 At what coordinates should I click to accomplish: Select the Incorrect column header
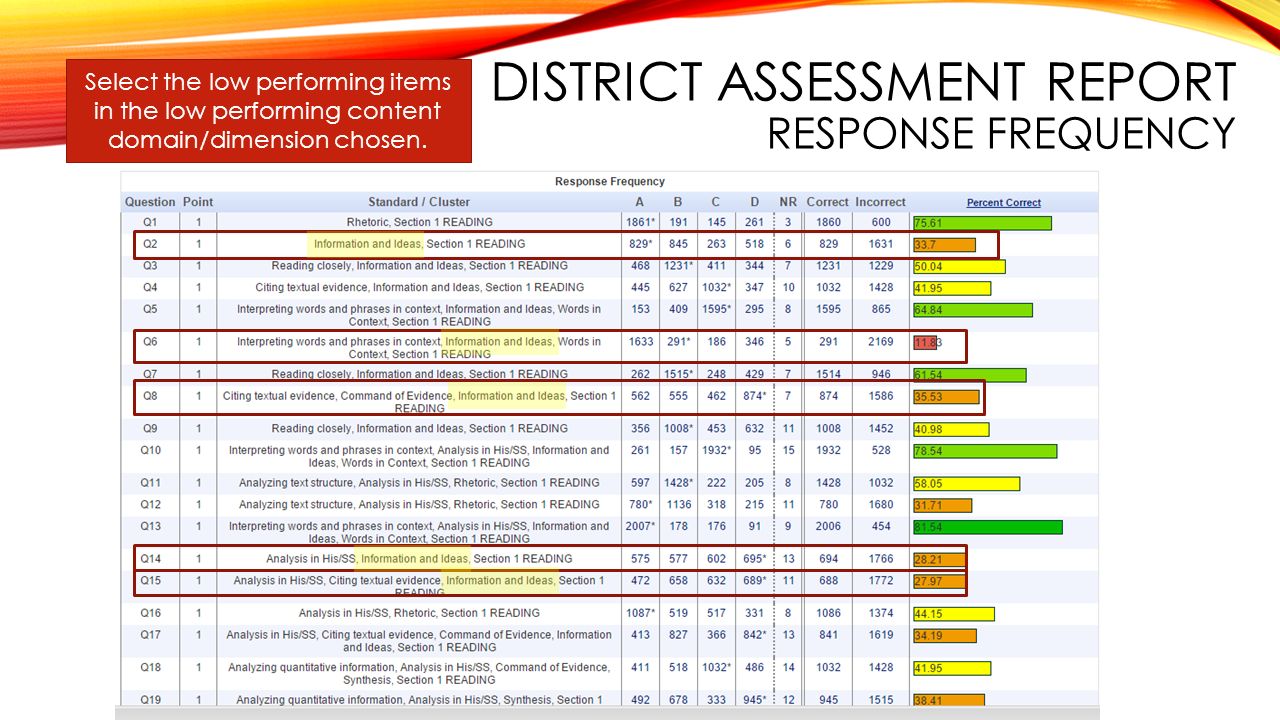[x=880, y=202]
